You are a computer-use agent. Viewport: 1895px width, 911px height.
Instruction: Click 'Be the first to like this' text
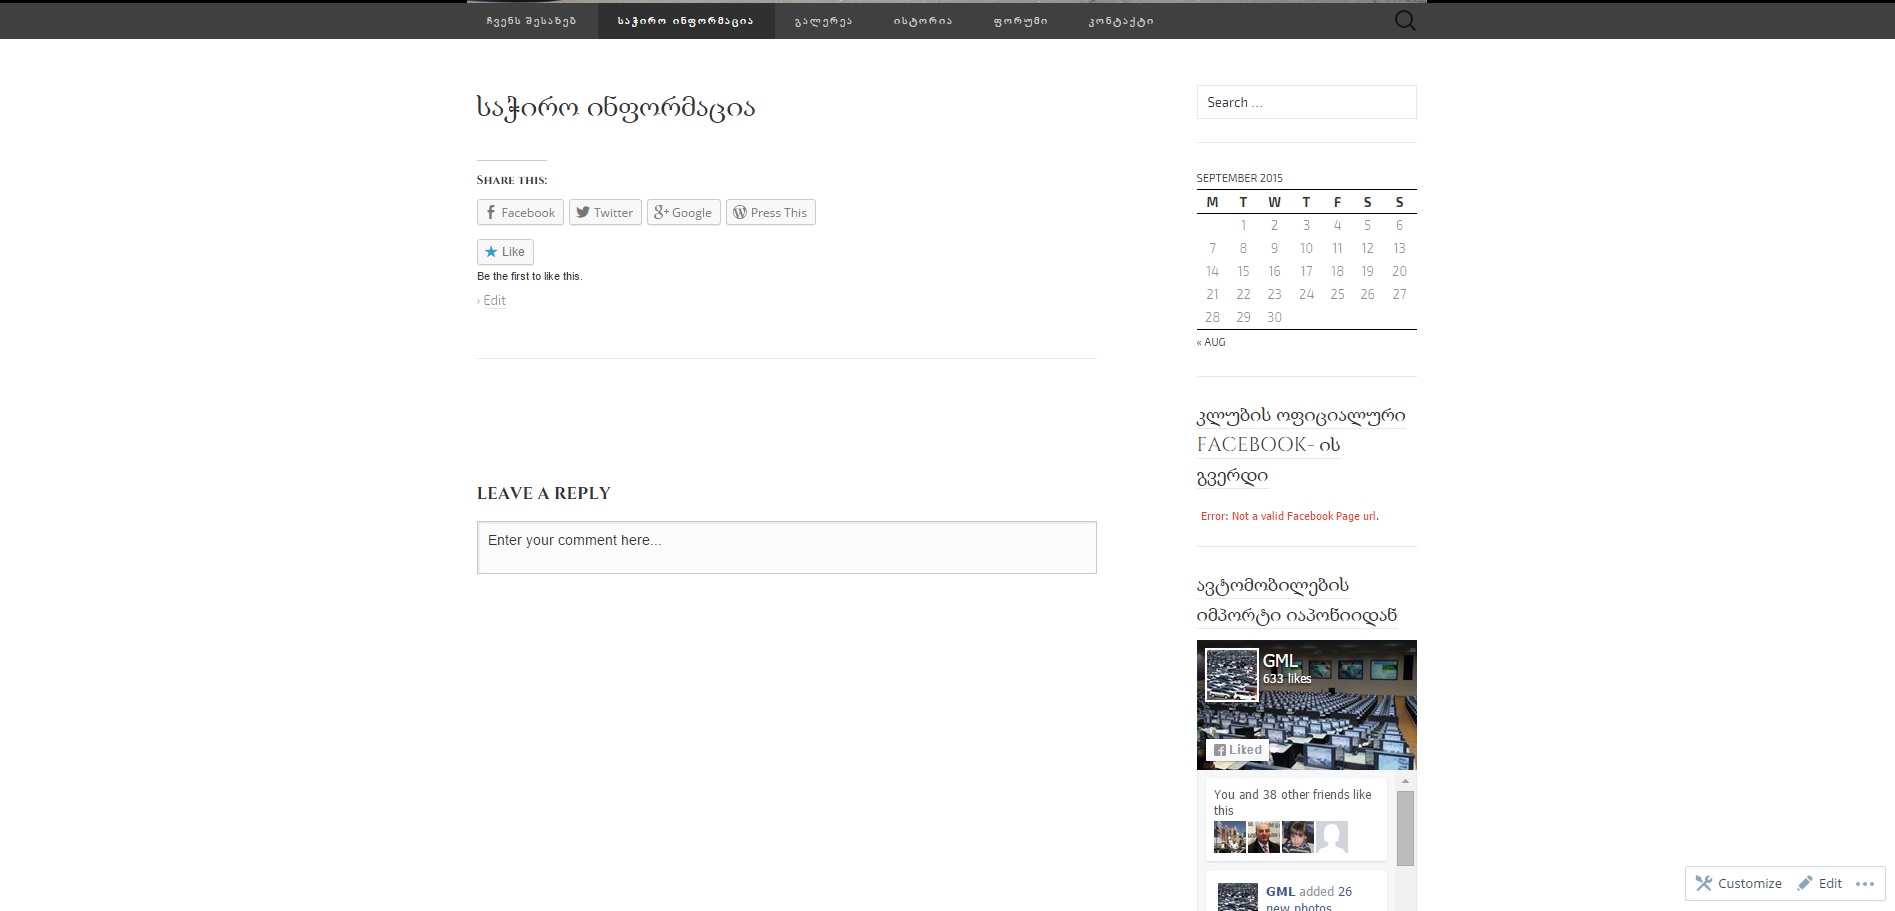point(530,276)
